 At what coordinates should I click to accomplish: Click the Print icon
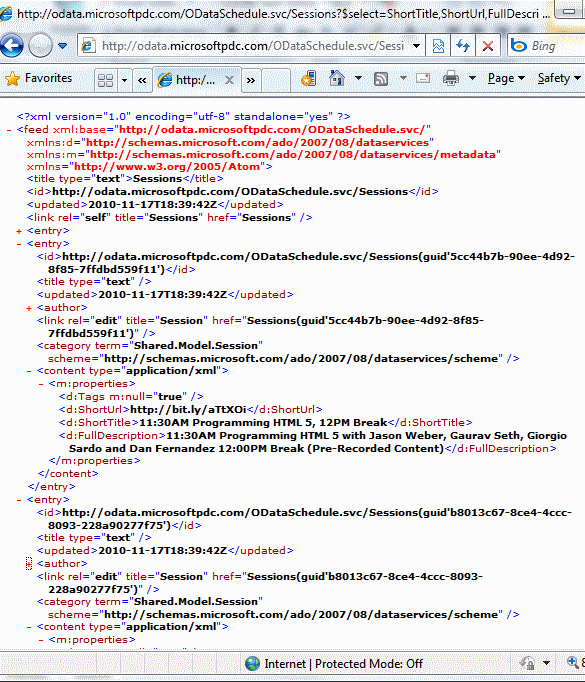pyautogui.click(x=451, y=79)
